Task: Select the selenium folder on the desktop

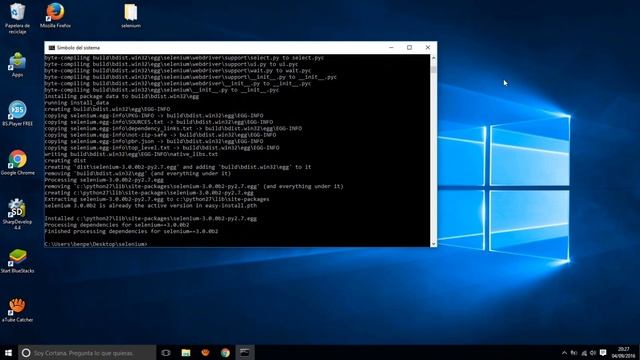Action: coord(131,16)
